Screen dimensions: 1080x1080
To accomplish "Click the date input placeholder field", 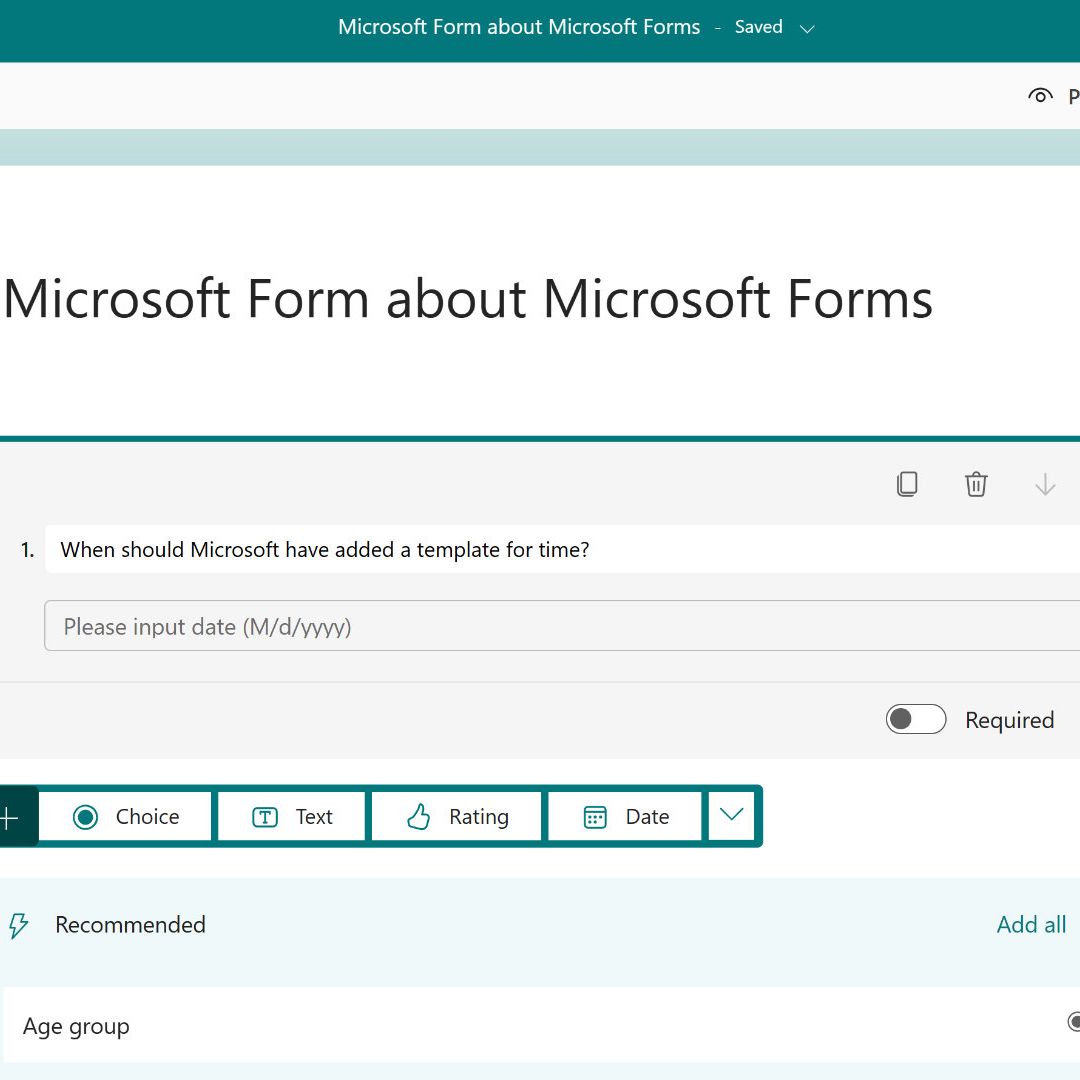I will (x=562, y=626).
